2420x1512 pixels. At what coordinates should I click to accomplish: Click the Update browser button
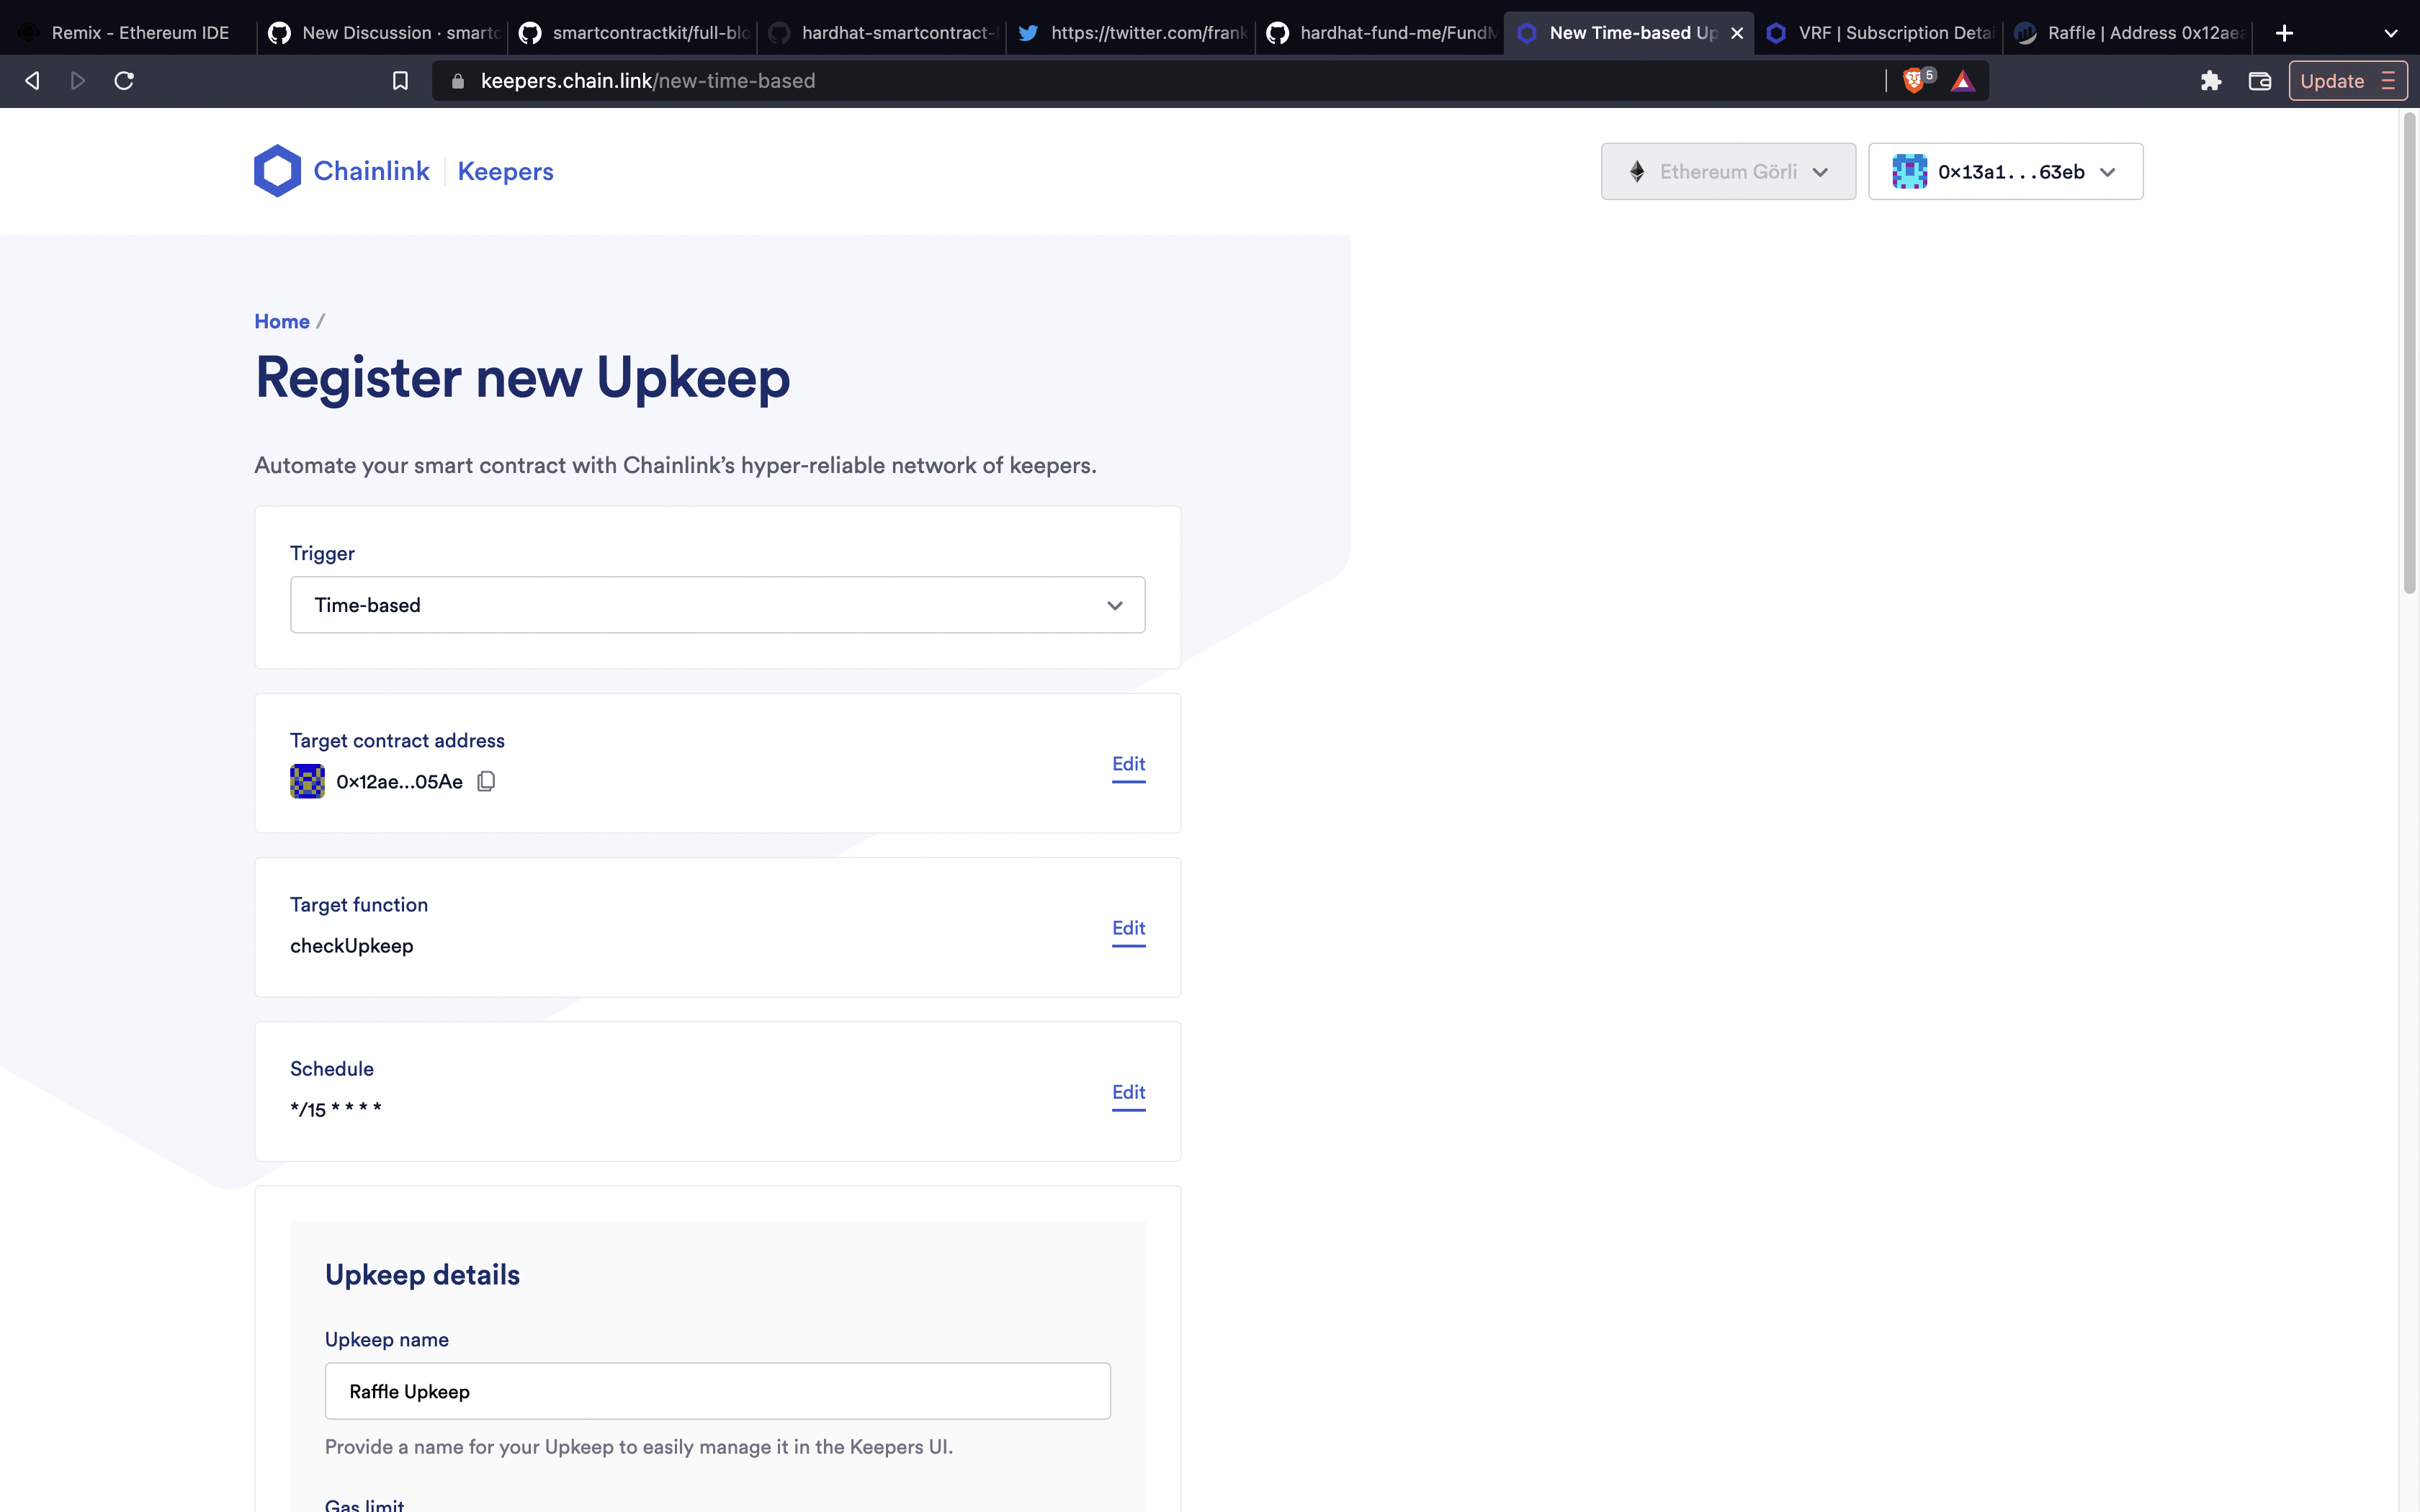[x=2347, y=81]
